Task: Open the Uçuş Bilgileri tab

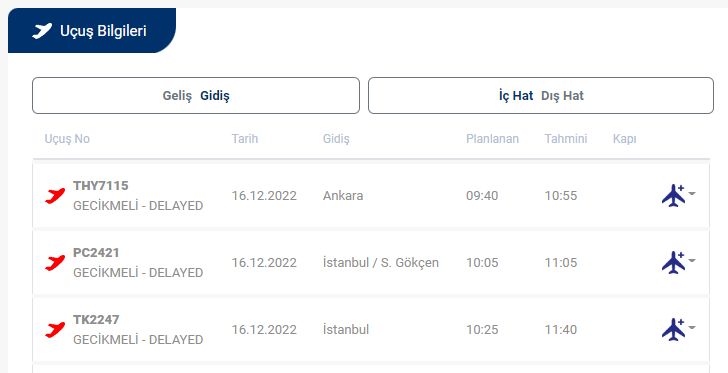Action: tap(92, 30)
